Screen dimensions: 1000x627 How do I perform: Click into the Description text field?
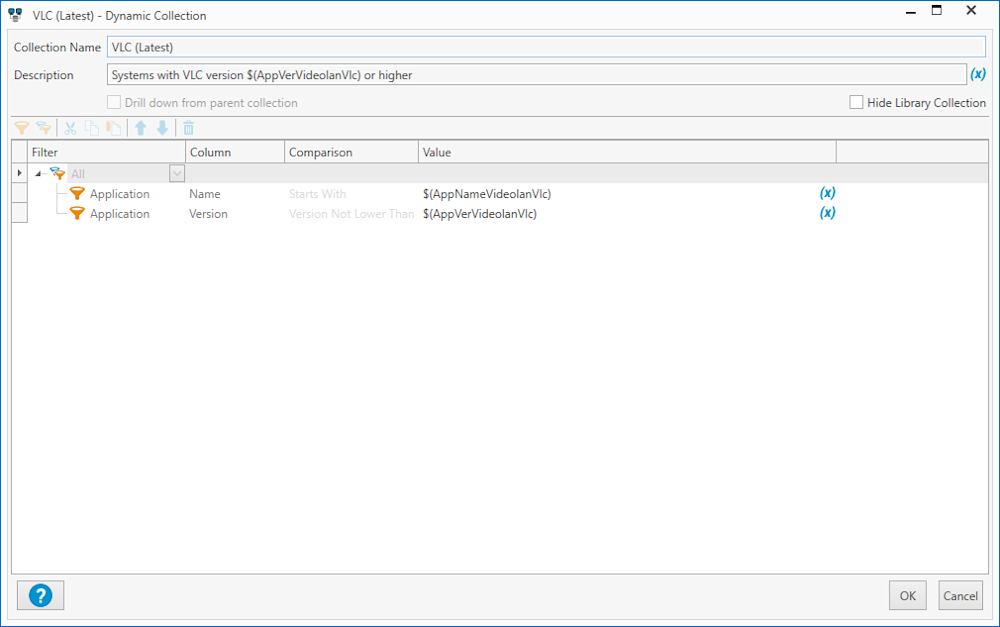[x=536, y=75]
